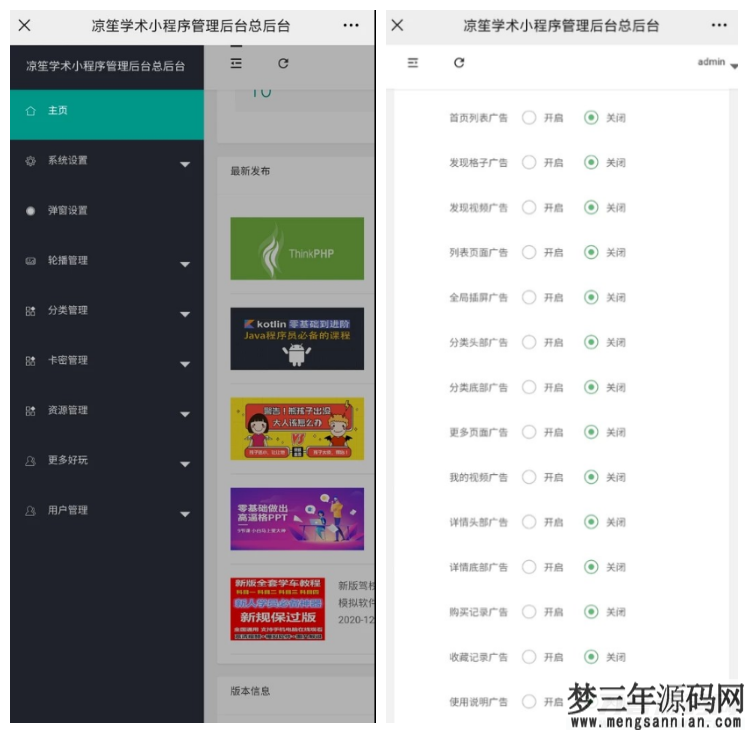This screenshot has height=733, width=748.
Task: Open the 主页 sidebar menu item
Action: pos(107,115)
